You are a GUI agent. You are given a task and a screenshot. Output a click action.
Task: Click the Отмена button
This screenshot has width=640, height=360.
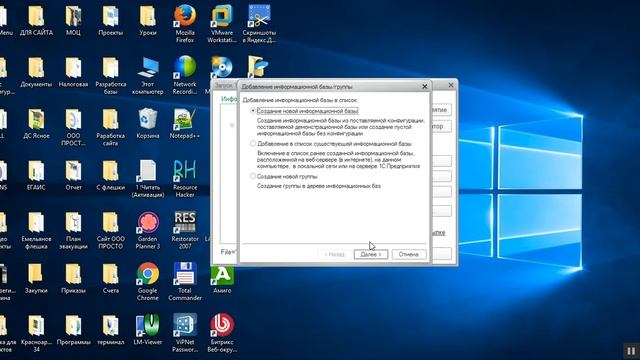(409, 254)
